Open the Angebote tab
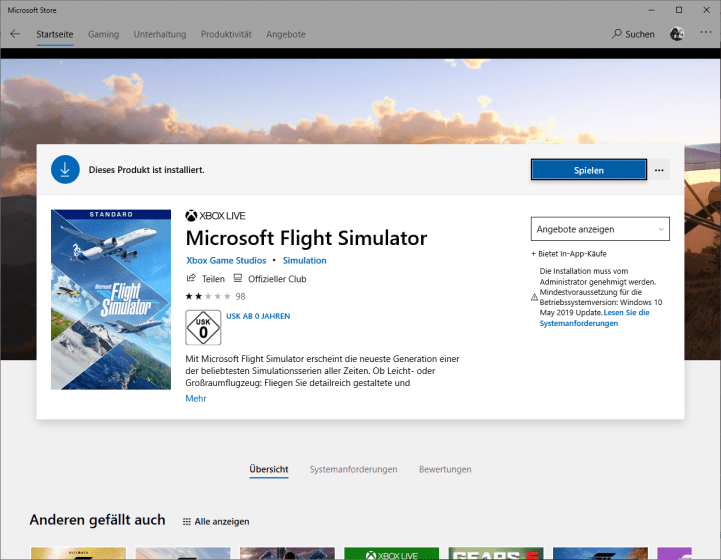The image size is (721, 560). click(286, 34)
